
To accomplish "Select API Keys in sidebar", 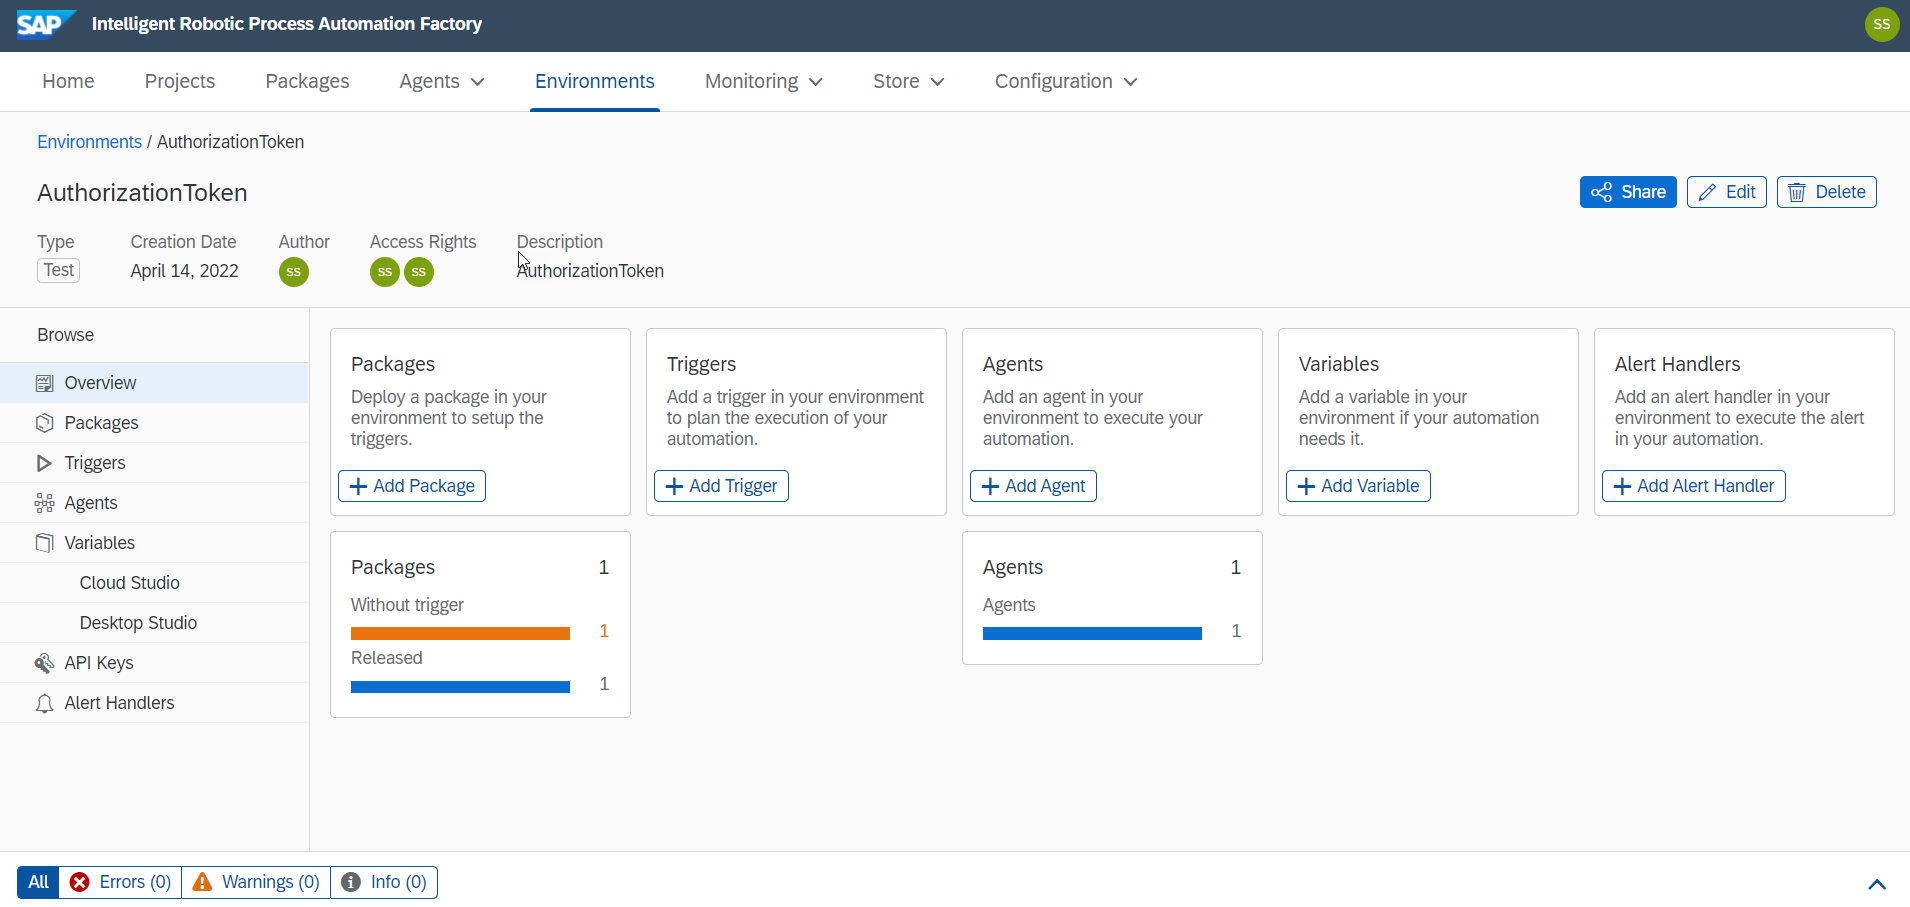I will point(154,663).
